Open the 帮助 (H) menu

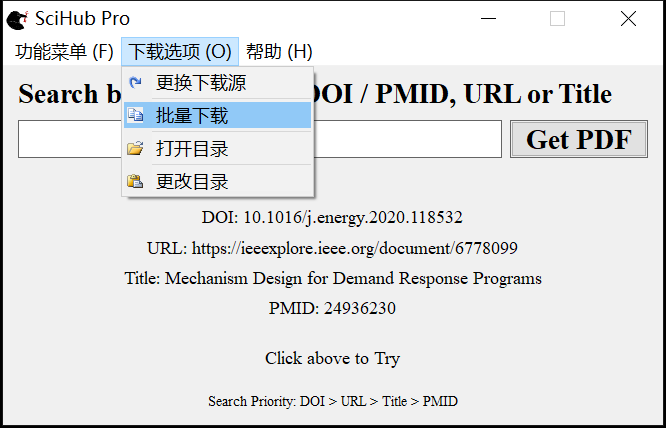(x=279, y=52)
